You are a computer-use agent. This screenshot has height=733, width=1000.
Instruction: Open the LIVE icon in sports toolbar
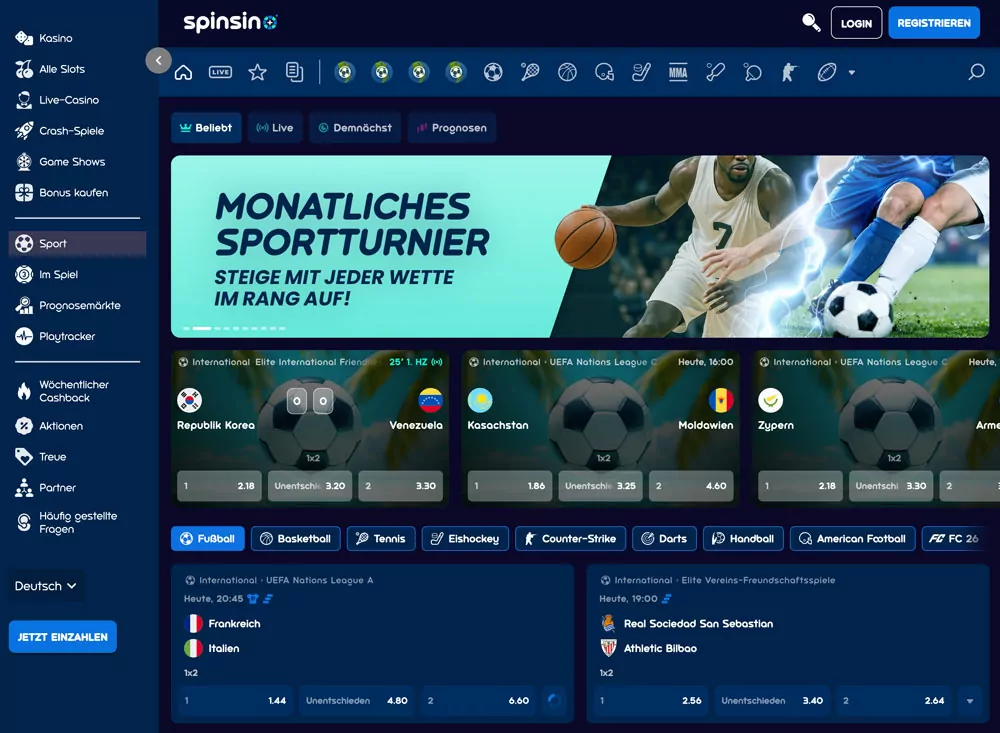[221, 72]
